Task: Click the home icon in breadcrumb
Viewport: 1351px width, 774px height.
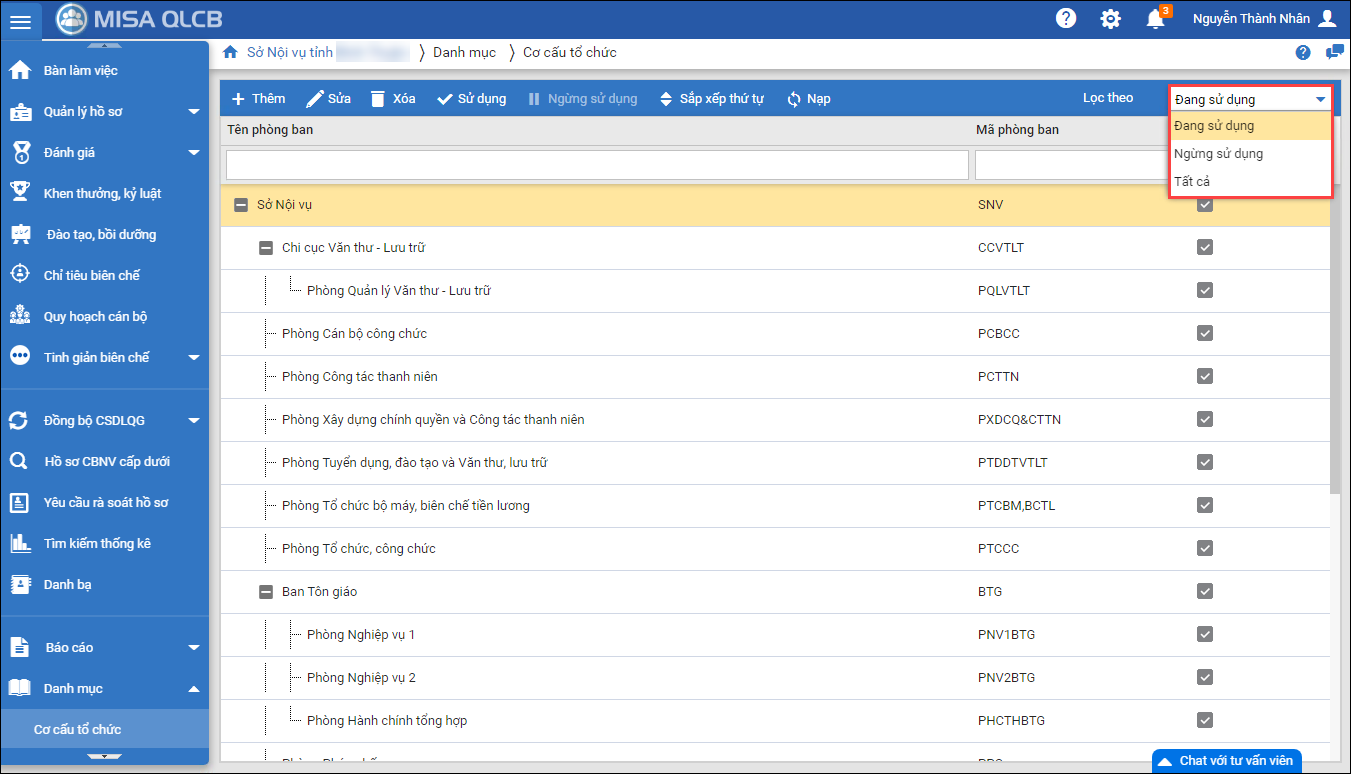Action: 230,52
